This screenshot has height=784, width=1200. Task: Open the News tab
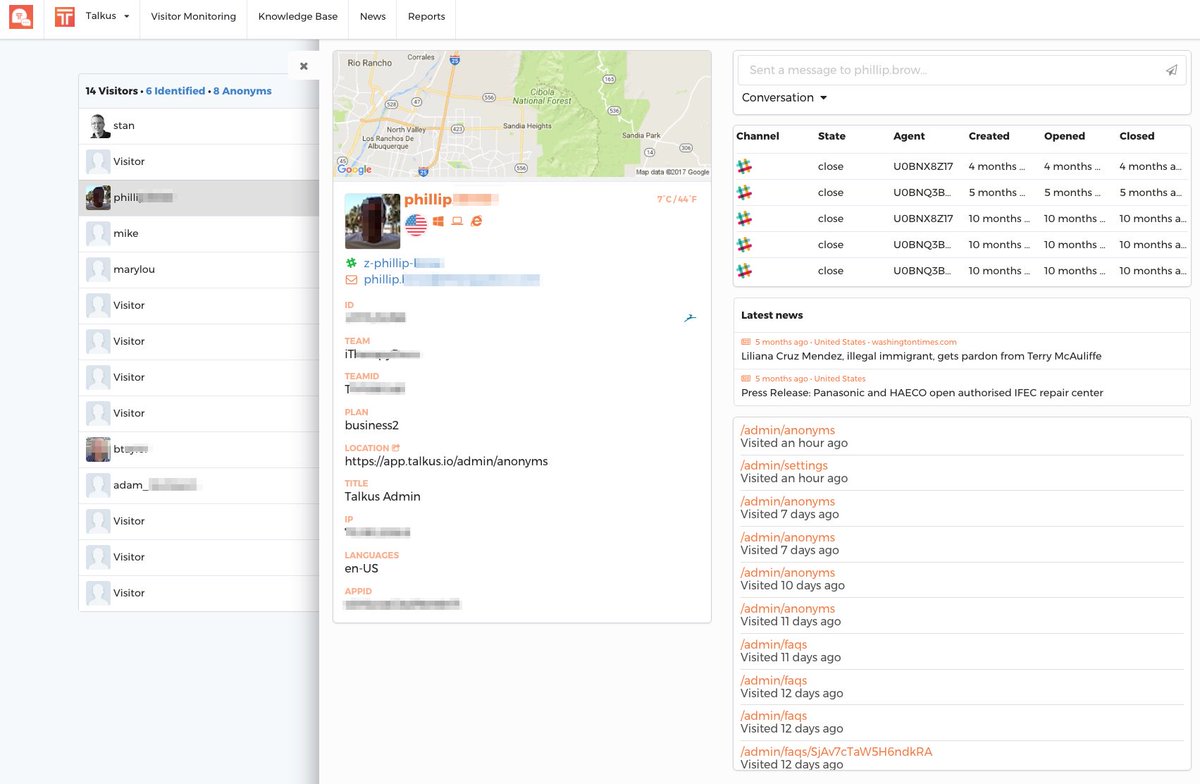373,17
